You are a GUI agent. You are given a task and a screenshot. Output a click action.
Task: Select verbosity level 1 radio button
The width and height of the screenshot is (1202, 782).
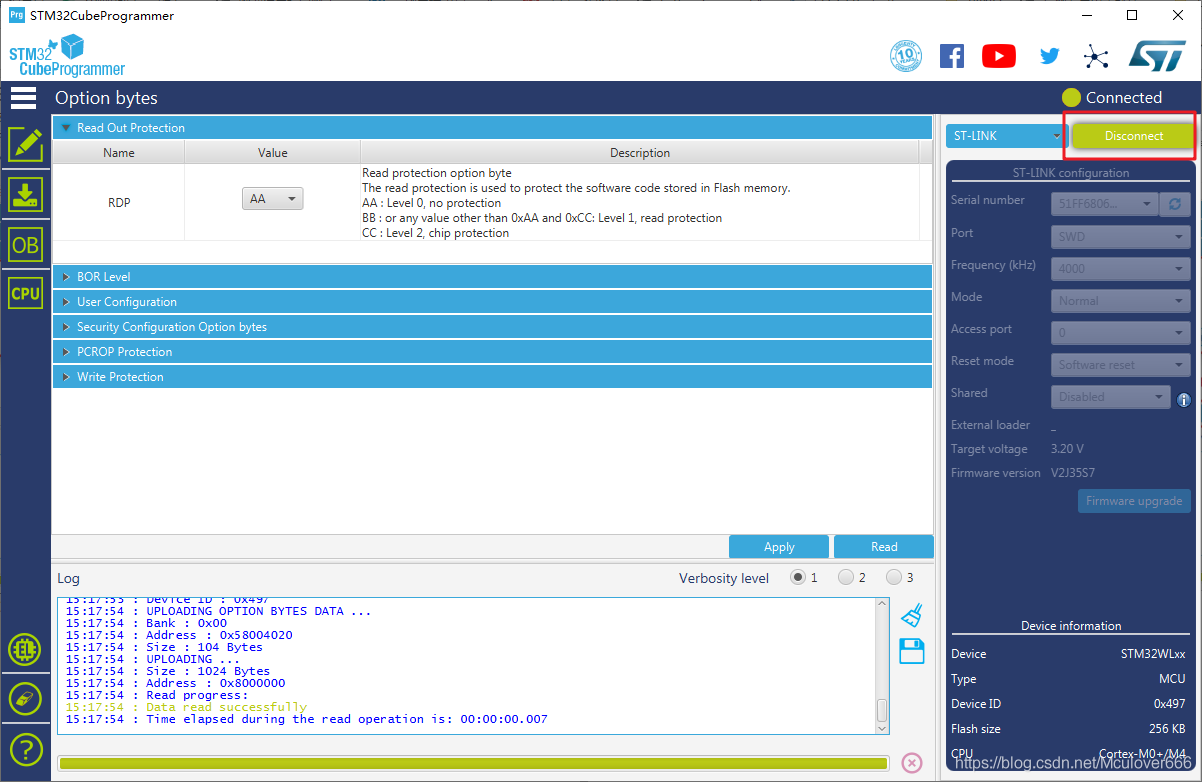[x=797, y=577]
